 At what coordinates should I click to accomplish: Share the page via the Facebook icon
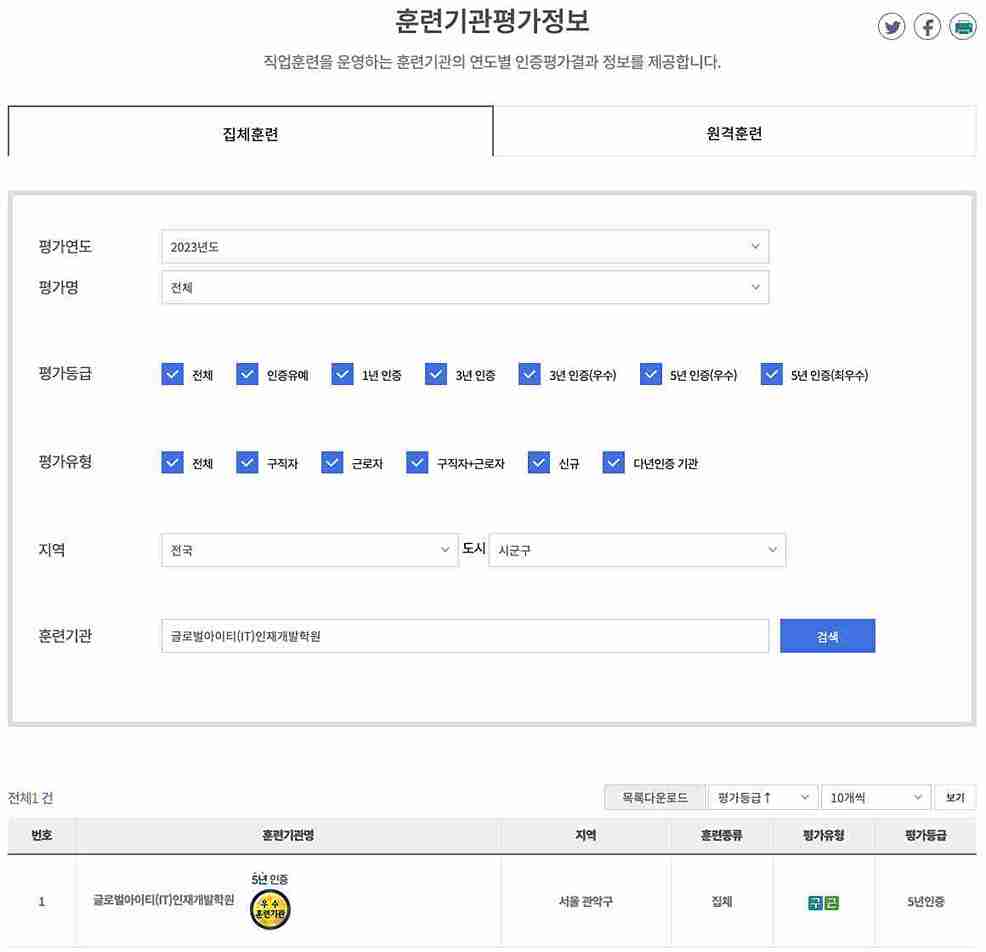(927, 27)
